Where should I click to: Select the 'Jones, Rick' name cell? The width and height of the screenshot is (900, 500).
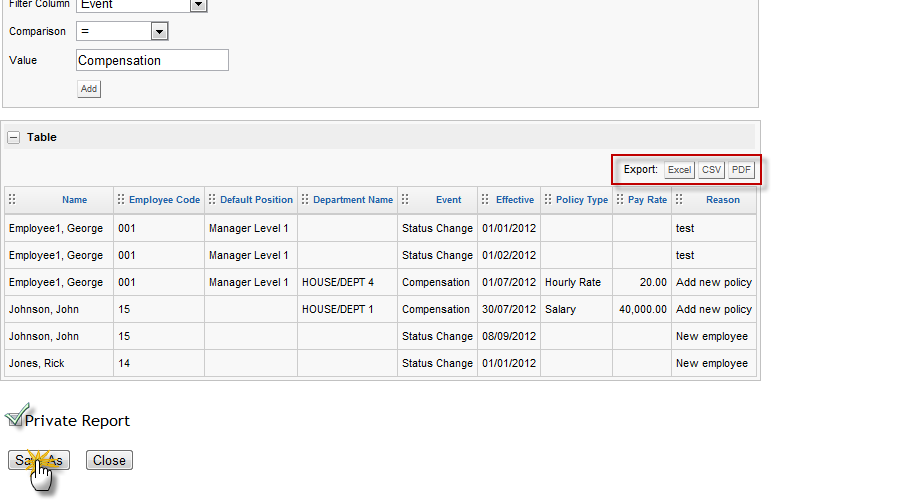59,363
